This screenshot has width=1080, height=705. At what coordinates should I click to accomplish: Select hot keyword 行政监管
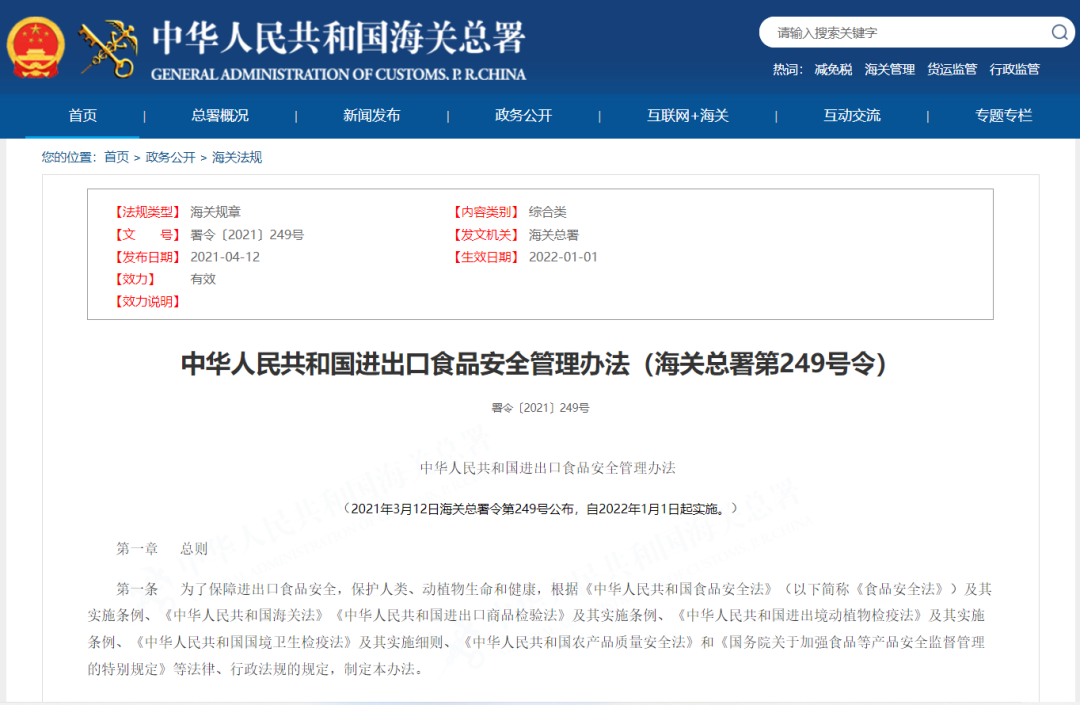tap(1014, 69)
